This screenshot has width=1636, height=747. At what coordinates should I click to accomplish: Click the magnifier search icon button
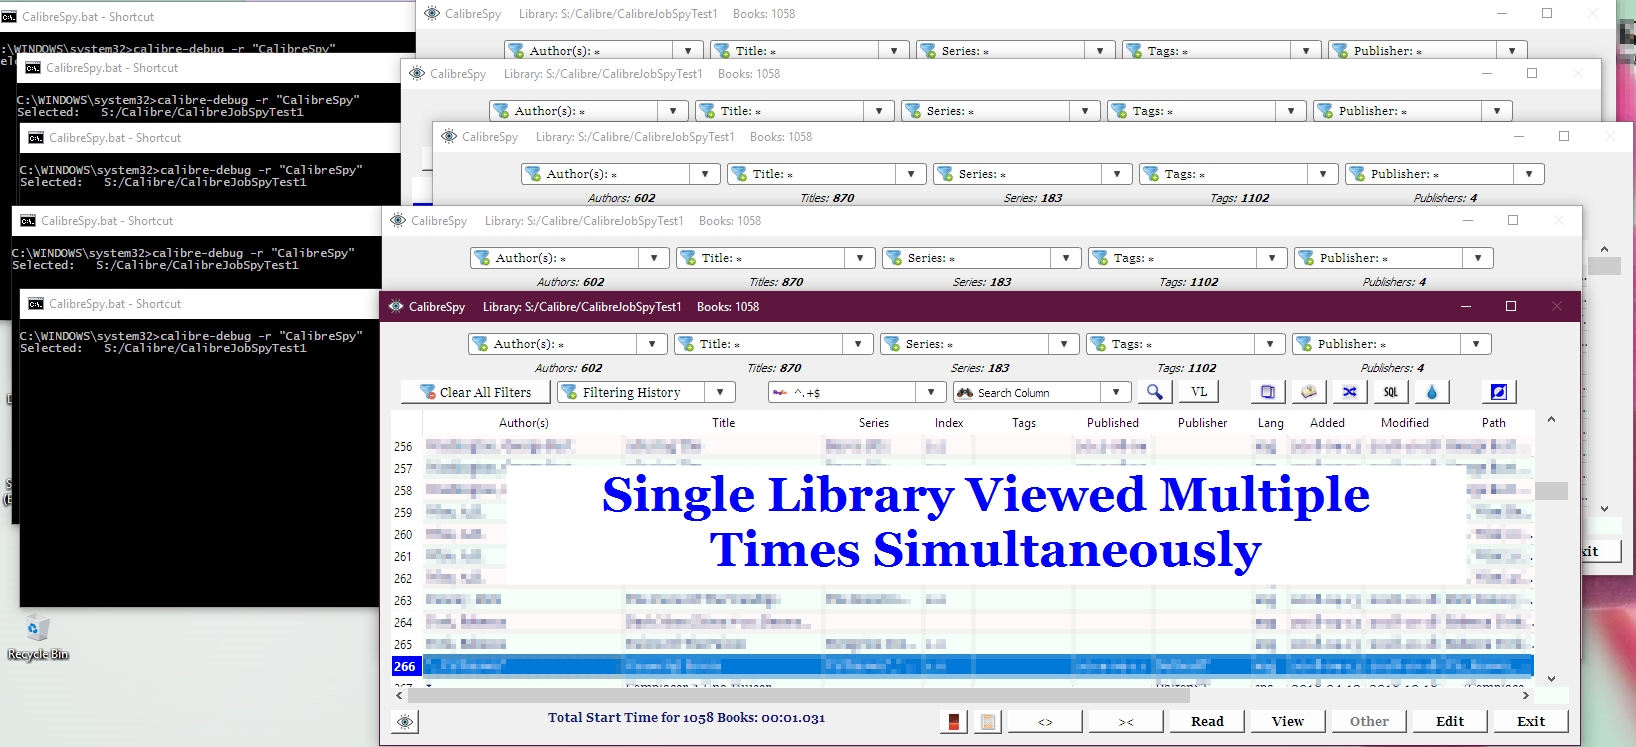tap(1154, 392)
